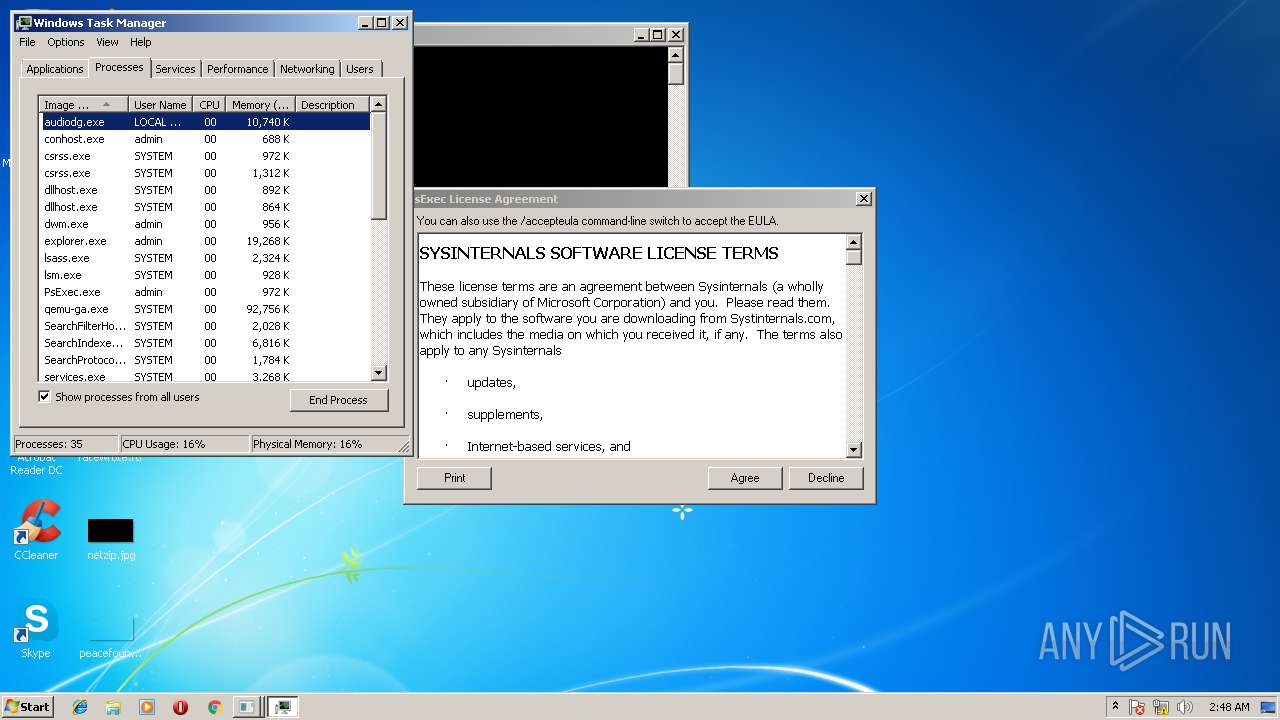This screenshot has width=1280, height=720.
Task: Select the dwm.exe process row
Action: 205,224
